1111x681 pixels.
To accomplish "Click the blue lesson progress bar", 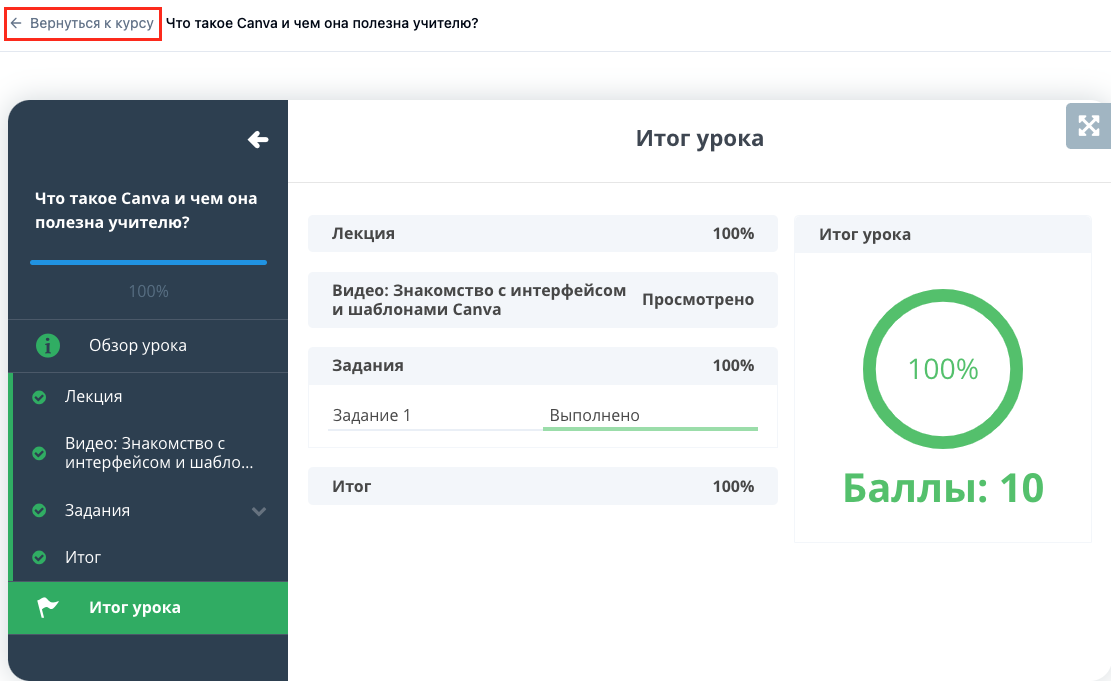I will [148, 262].
